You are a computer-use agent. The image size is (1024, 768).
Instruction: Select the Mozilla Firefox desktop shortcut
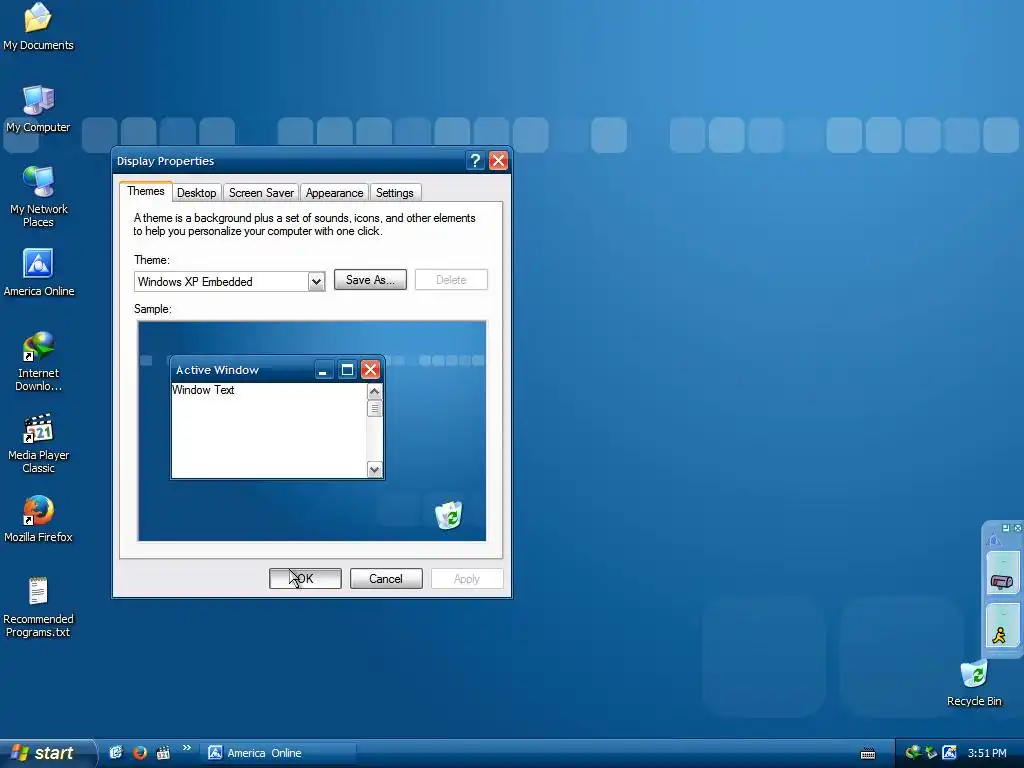38,519
